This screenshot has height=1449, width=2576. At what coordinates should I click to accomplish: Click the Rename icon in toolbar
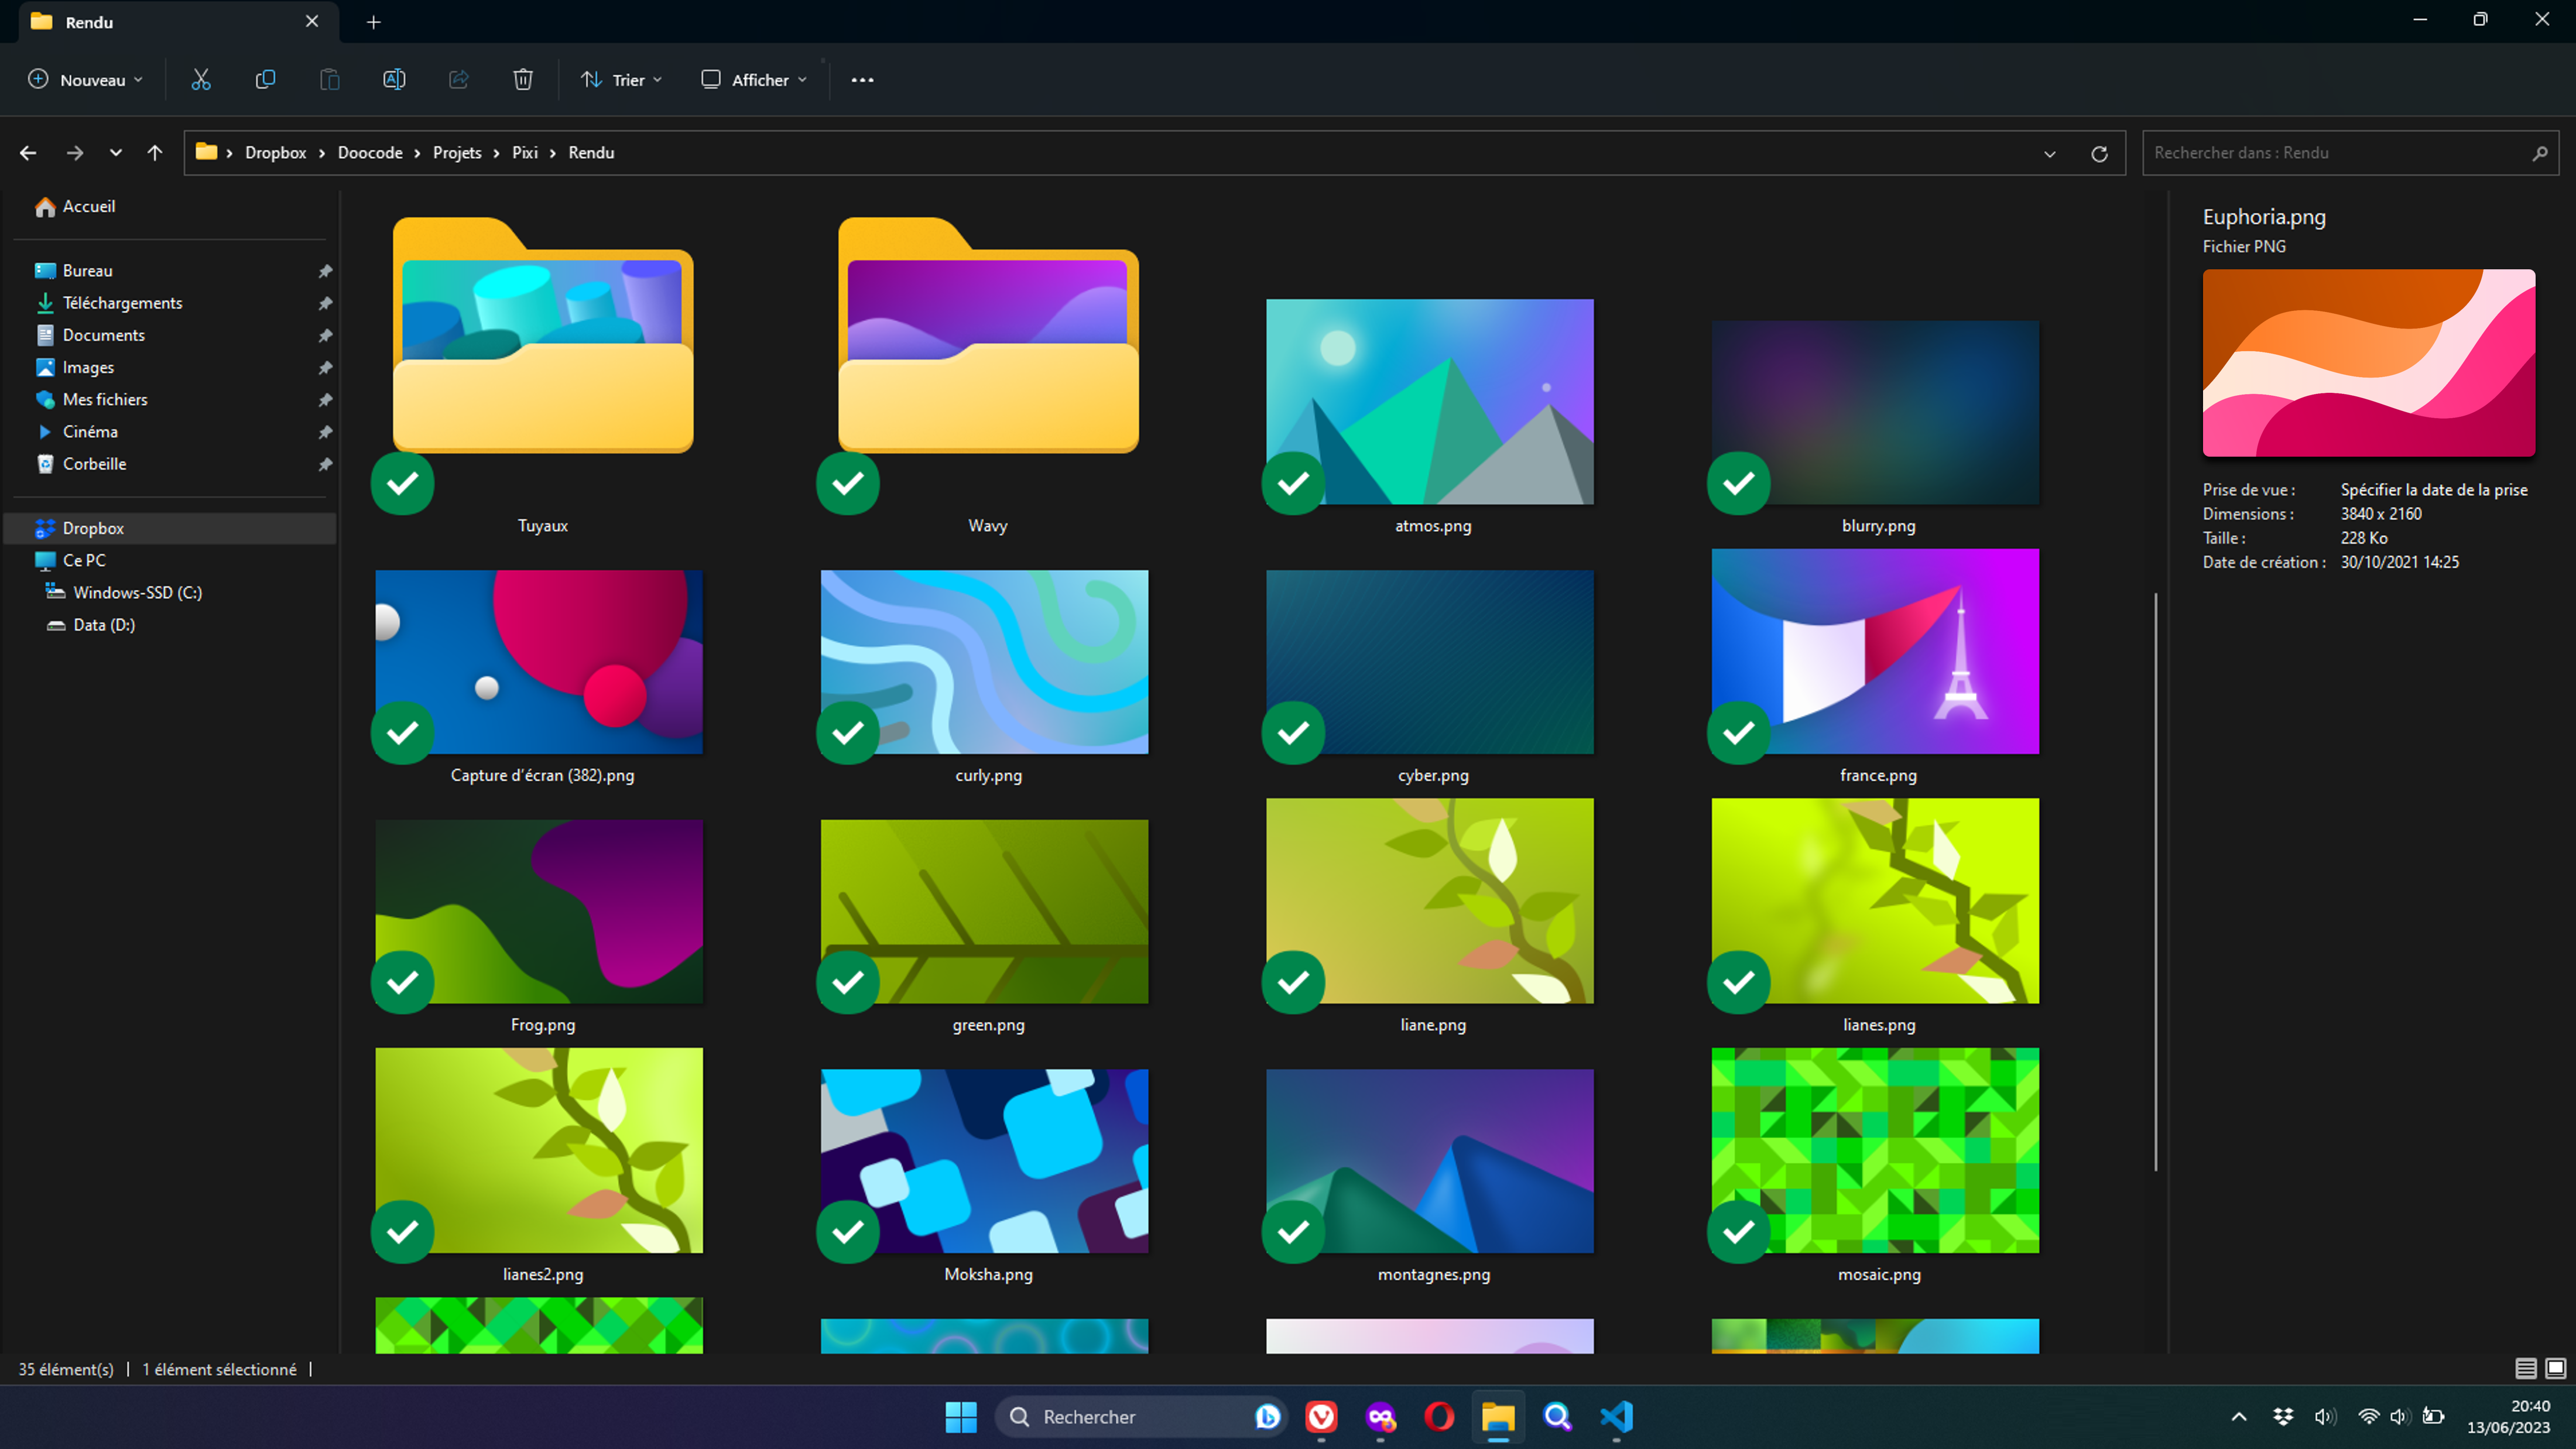(394, 80)
